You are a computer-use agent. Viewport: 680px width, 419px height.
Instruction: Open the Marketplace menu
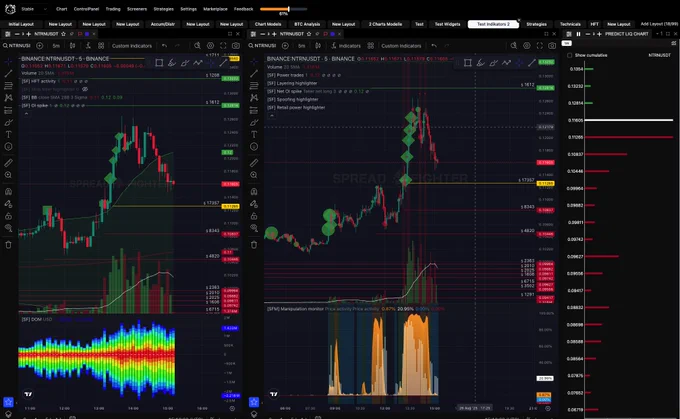coord(215,9)
